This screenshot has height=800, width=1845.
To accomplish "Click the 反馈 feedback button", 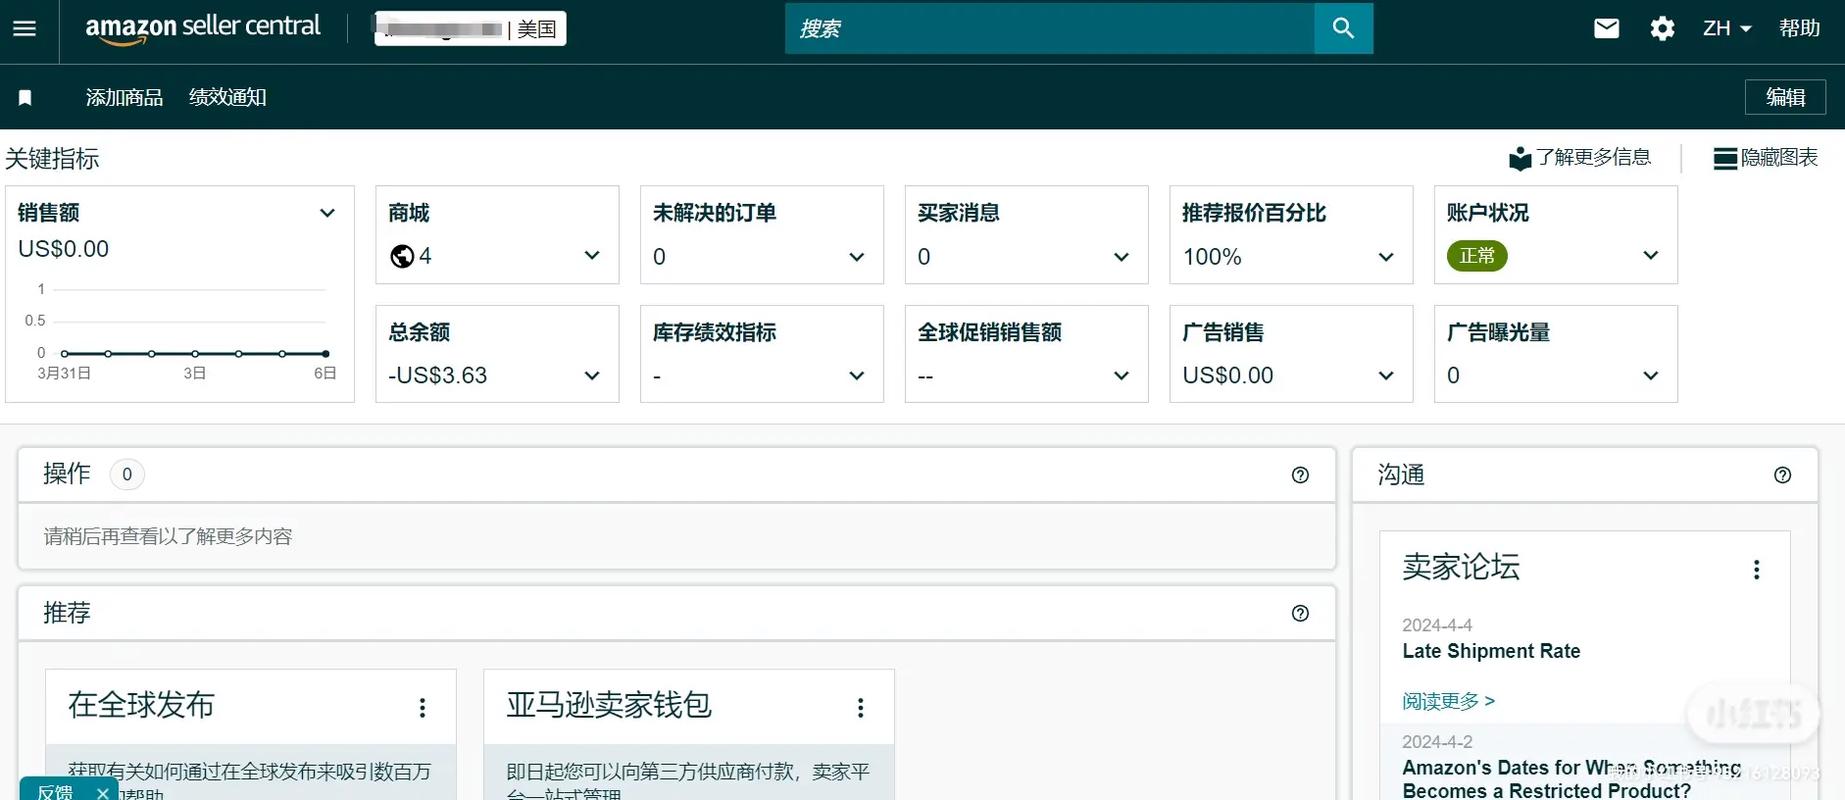I will (x=55, y=792).
